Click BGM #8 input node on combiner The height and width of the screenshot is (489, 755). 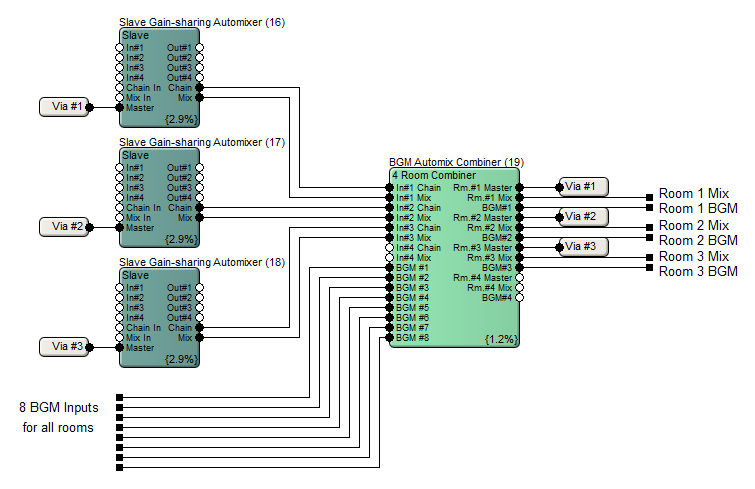tap(390, 337)
